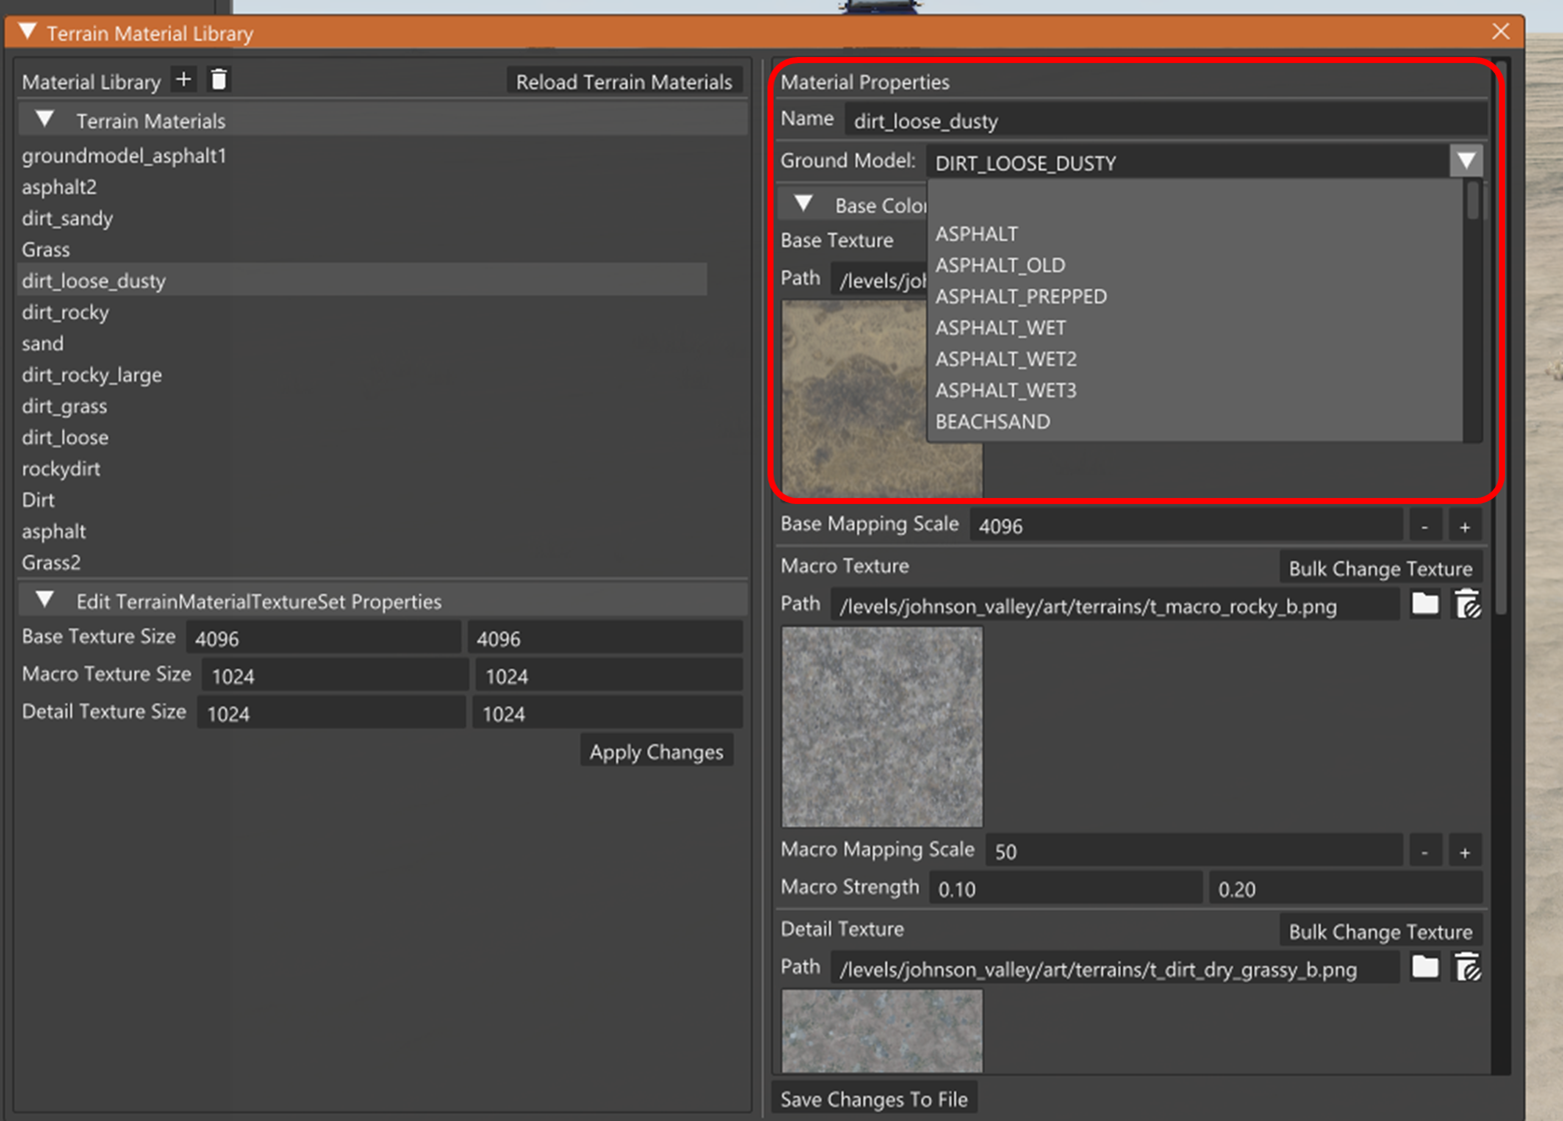1563x1121 pixels.
Task: Edit Macro Texture Size first field
Action: coord(334,676)
